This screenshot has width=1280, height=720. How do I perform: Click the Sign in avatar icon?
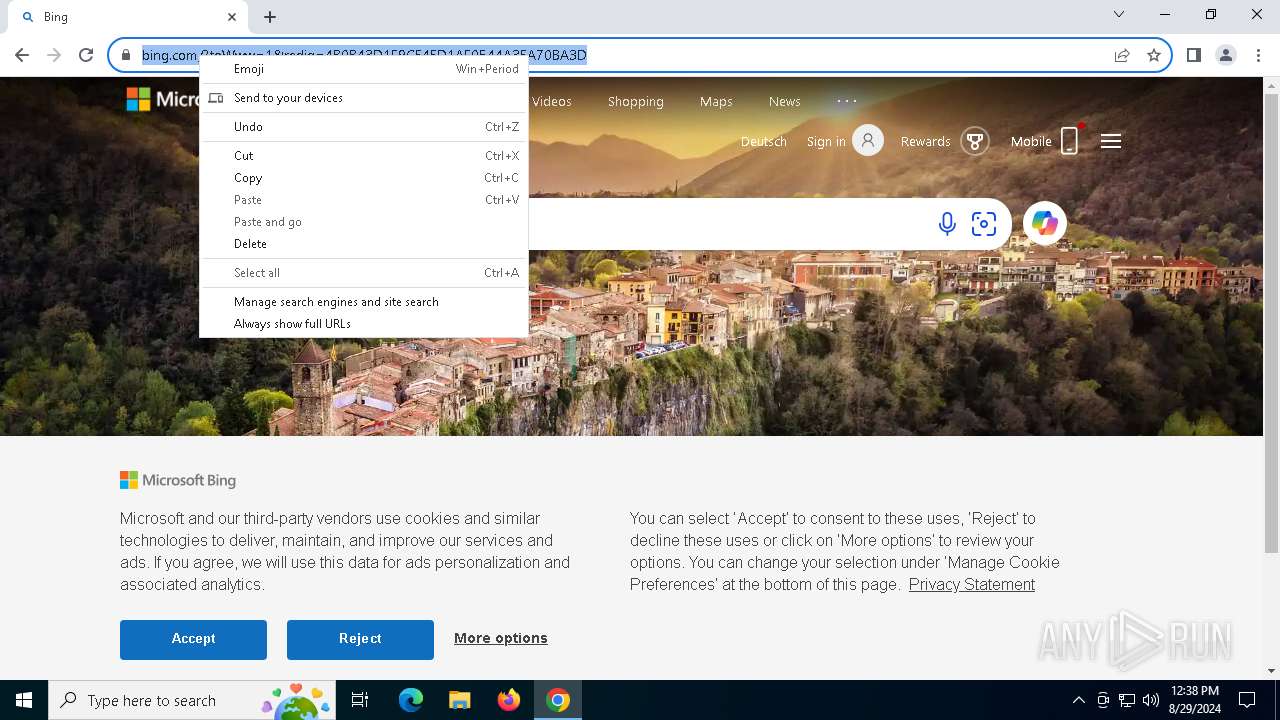point(868,141)
